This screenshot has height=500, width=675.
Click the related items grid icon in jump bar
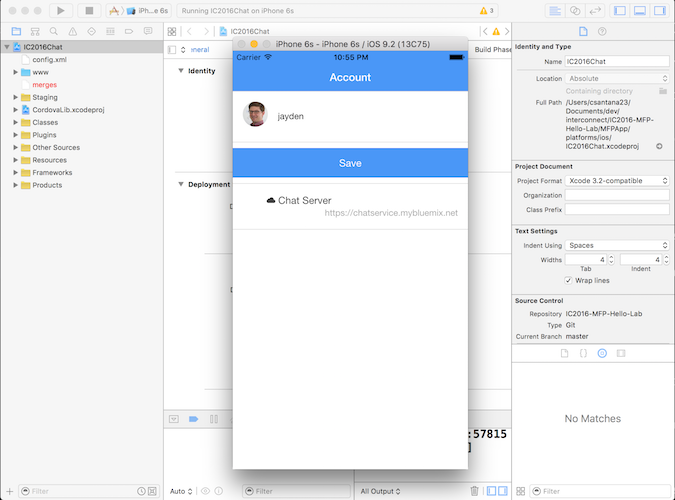coord(172,31)
